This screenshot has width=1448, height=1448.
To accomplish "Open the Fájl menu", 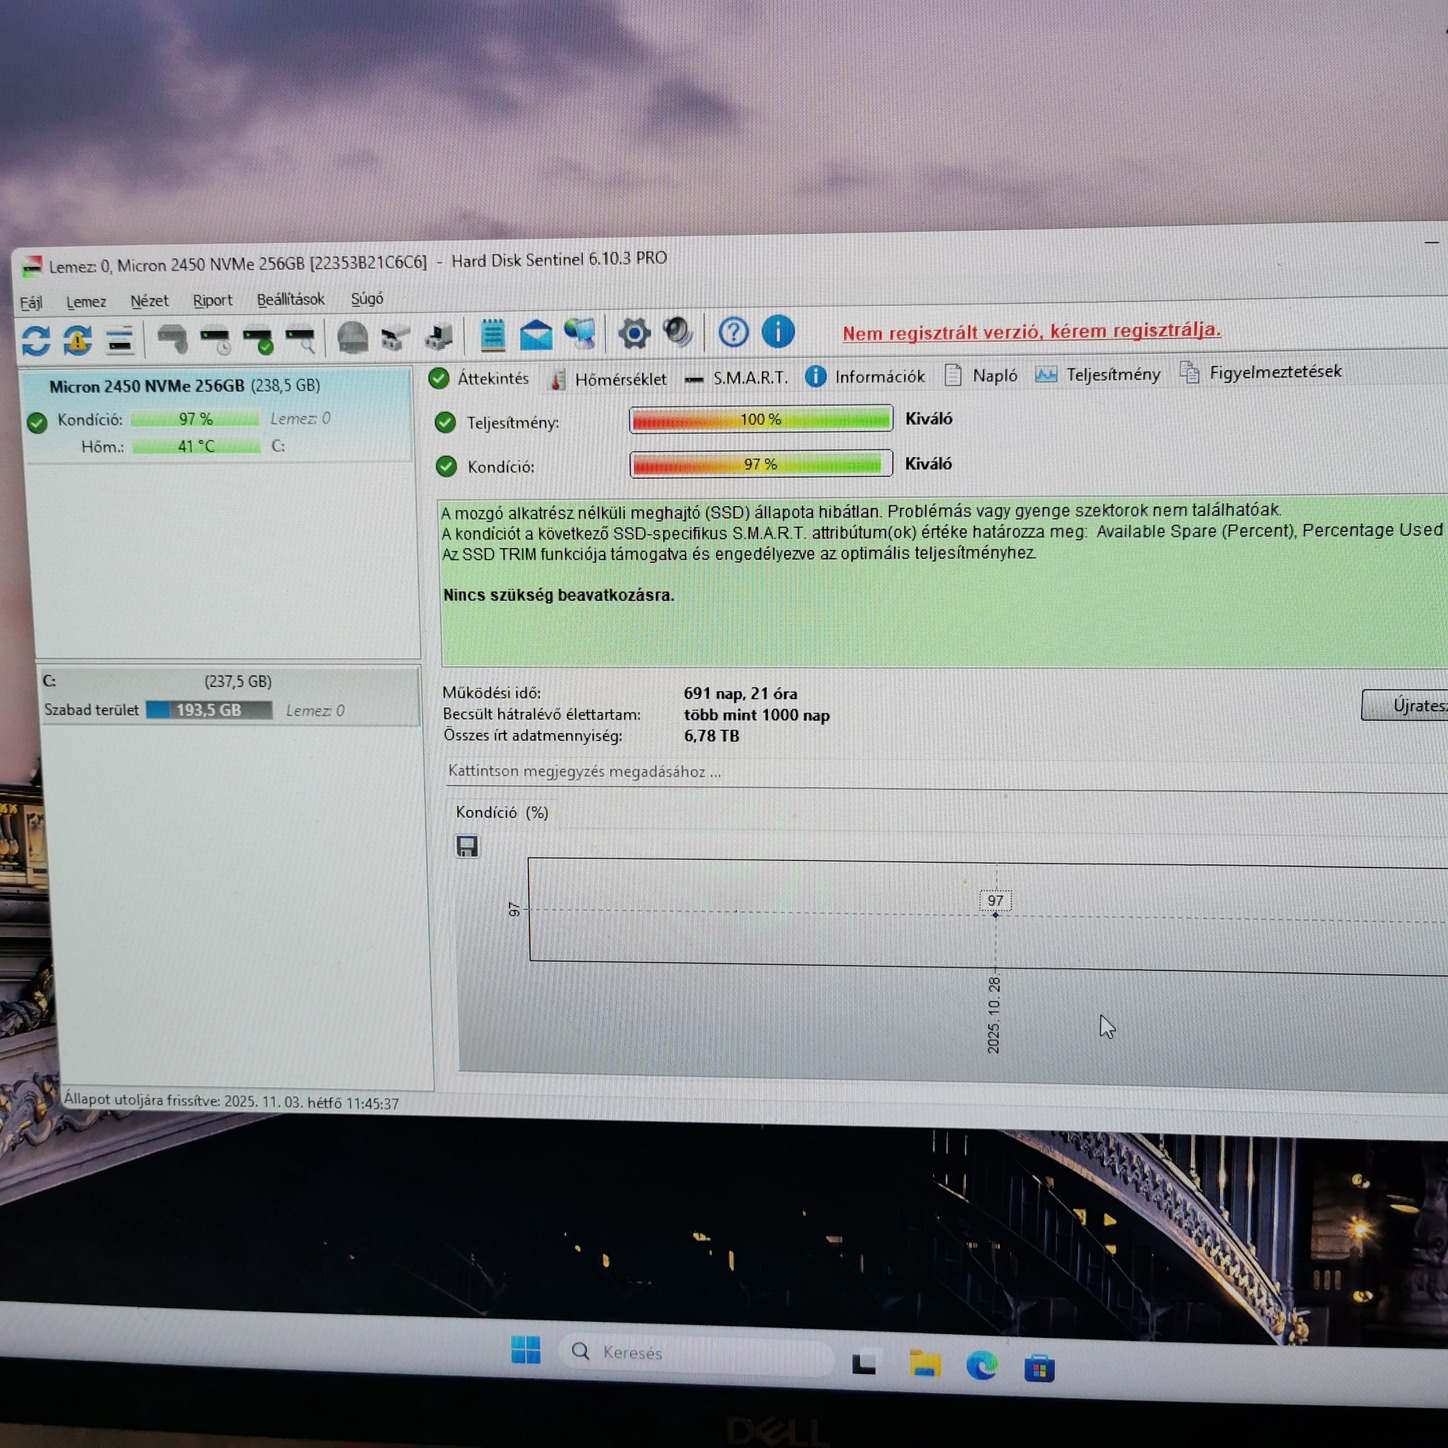I will click(31, 302).
